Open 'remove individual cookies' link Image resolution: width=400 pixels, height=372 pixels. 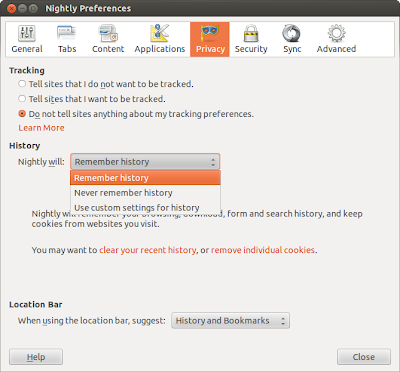263,250
